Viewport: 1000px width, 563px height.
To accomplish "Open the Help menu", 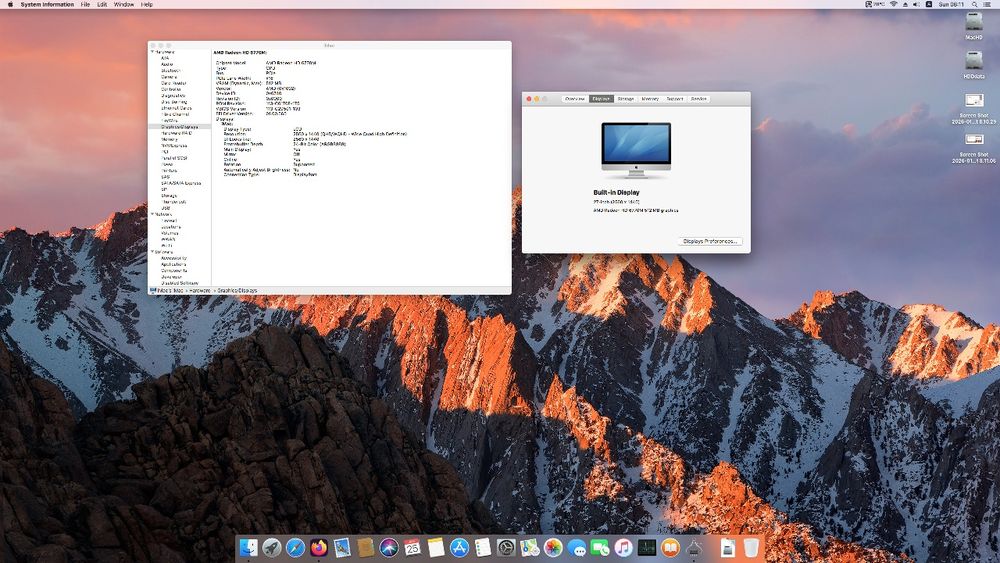I will coord(147,4).
